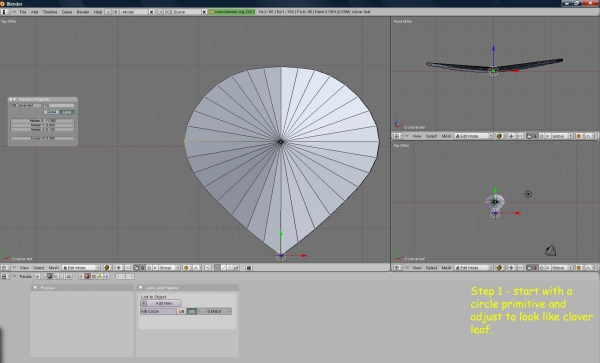The image size is (600, 363).
Task: Toggle 3D transform manipulator hand icon in main viewport
Action: (x=137, y=268)
